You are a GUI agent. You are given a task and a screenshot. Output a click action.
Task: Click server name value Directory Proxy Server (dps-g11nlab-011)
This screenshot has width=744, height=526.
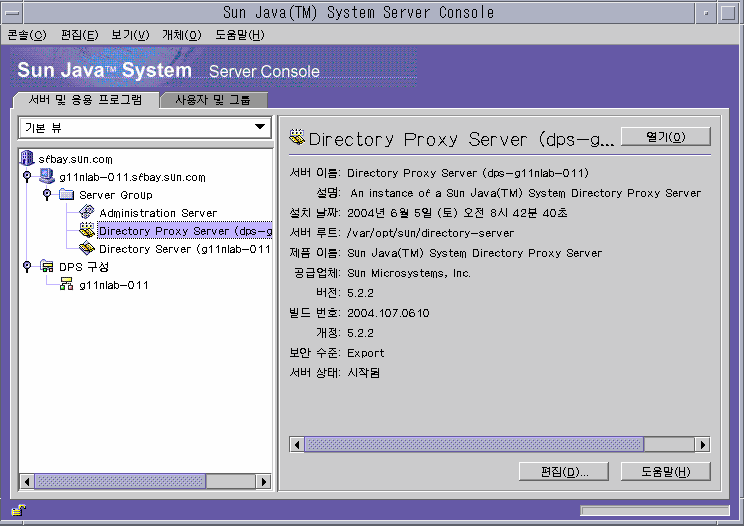(468, 173)
